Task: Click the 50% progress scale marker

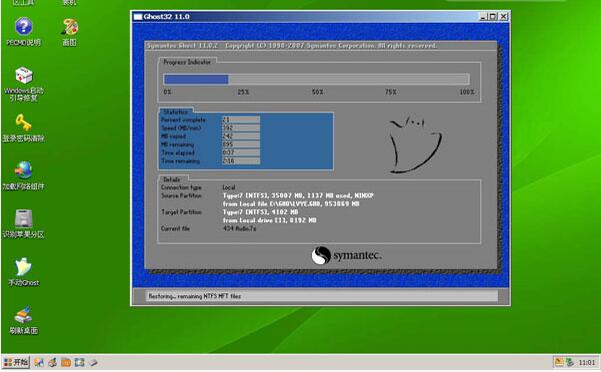Action: tap(317, 92)
